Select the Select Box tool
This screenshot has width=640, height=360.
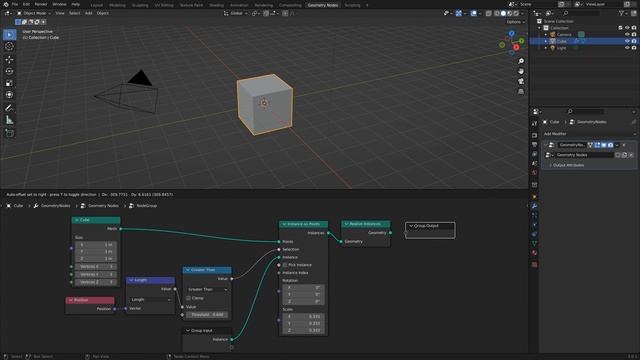coord(9,35)
